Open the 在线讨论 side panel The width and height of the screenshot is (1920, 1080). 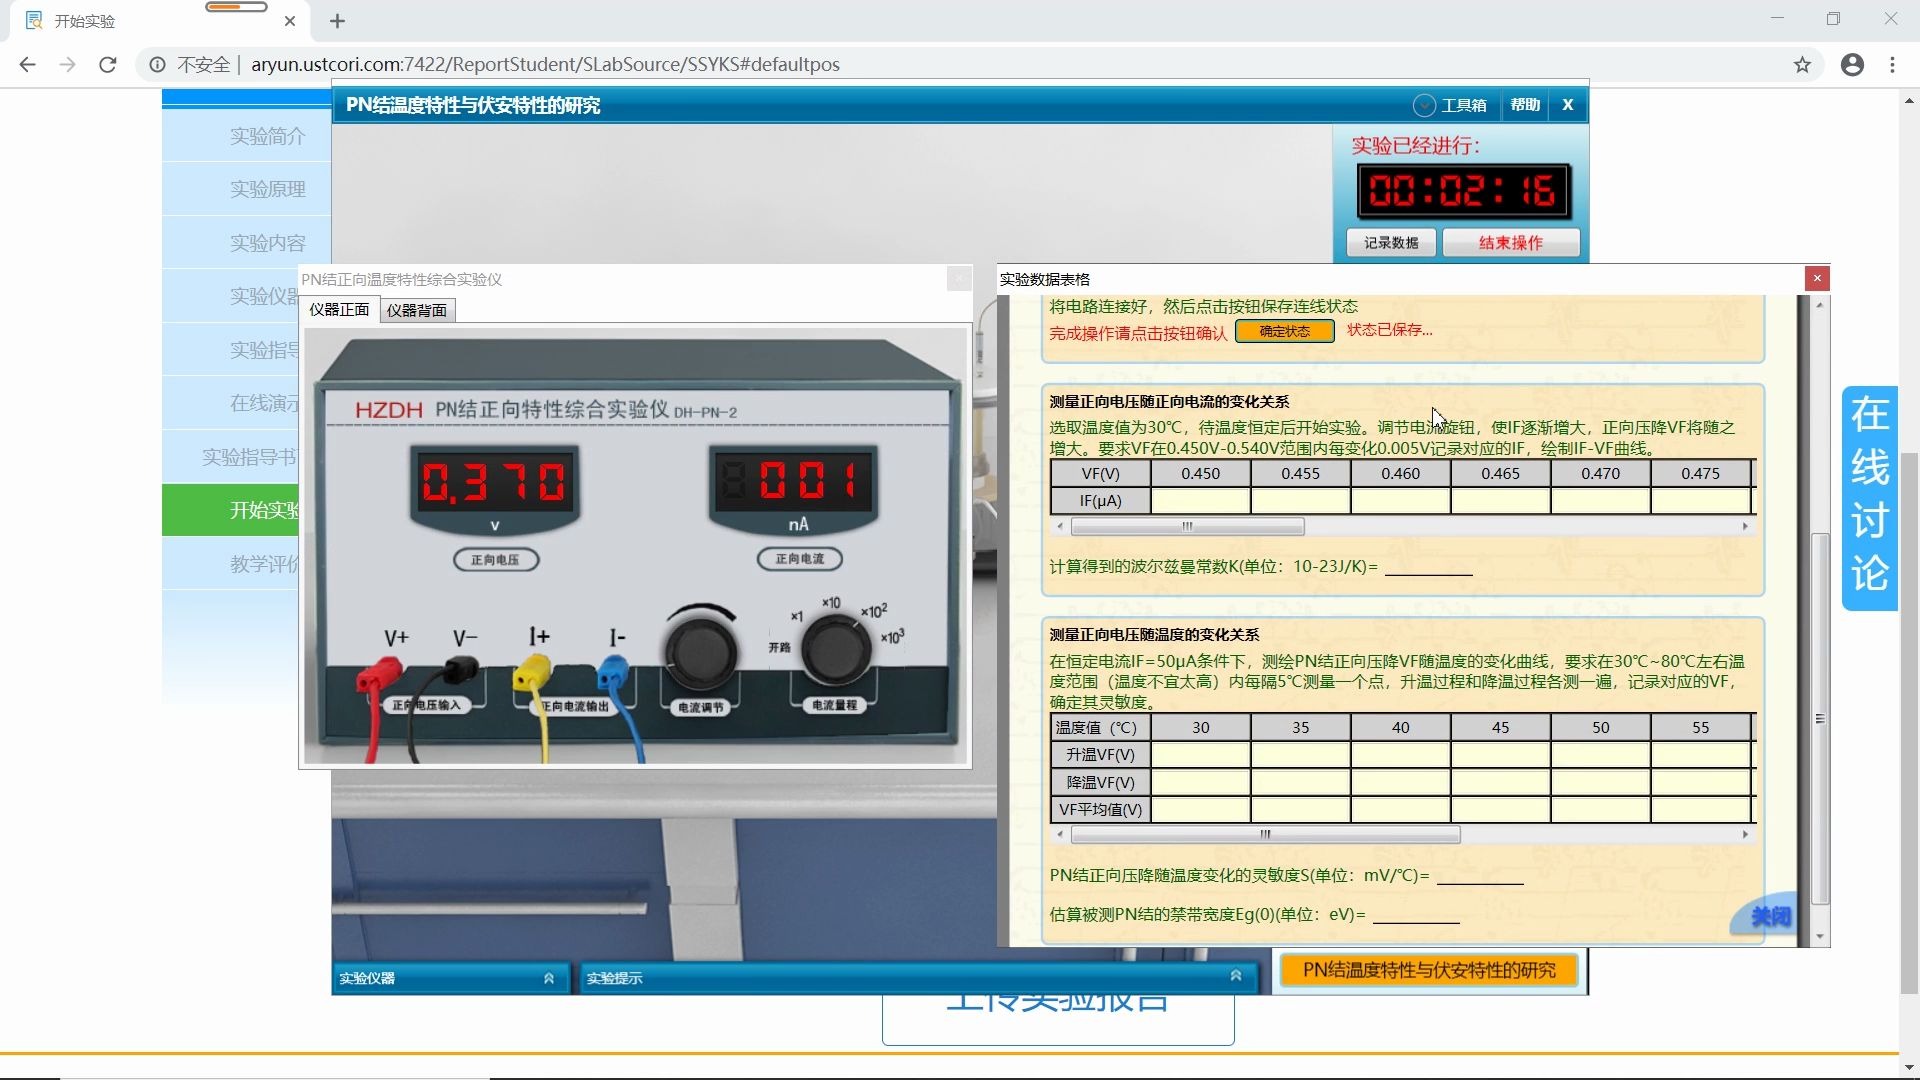1869,497
